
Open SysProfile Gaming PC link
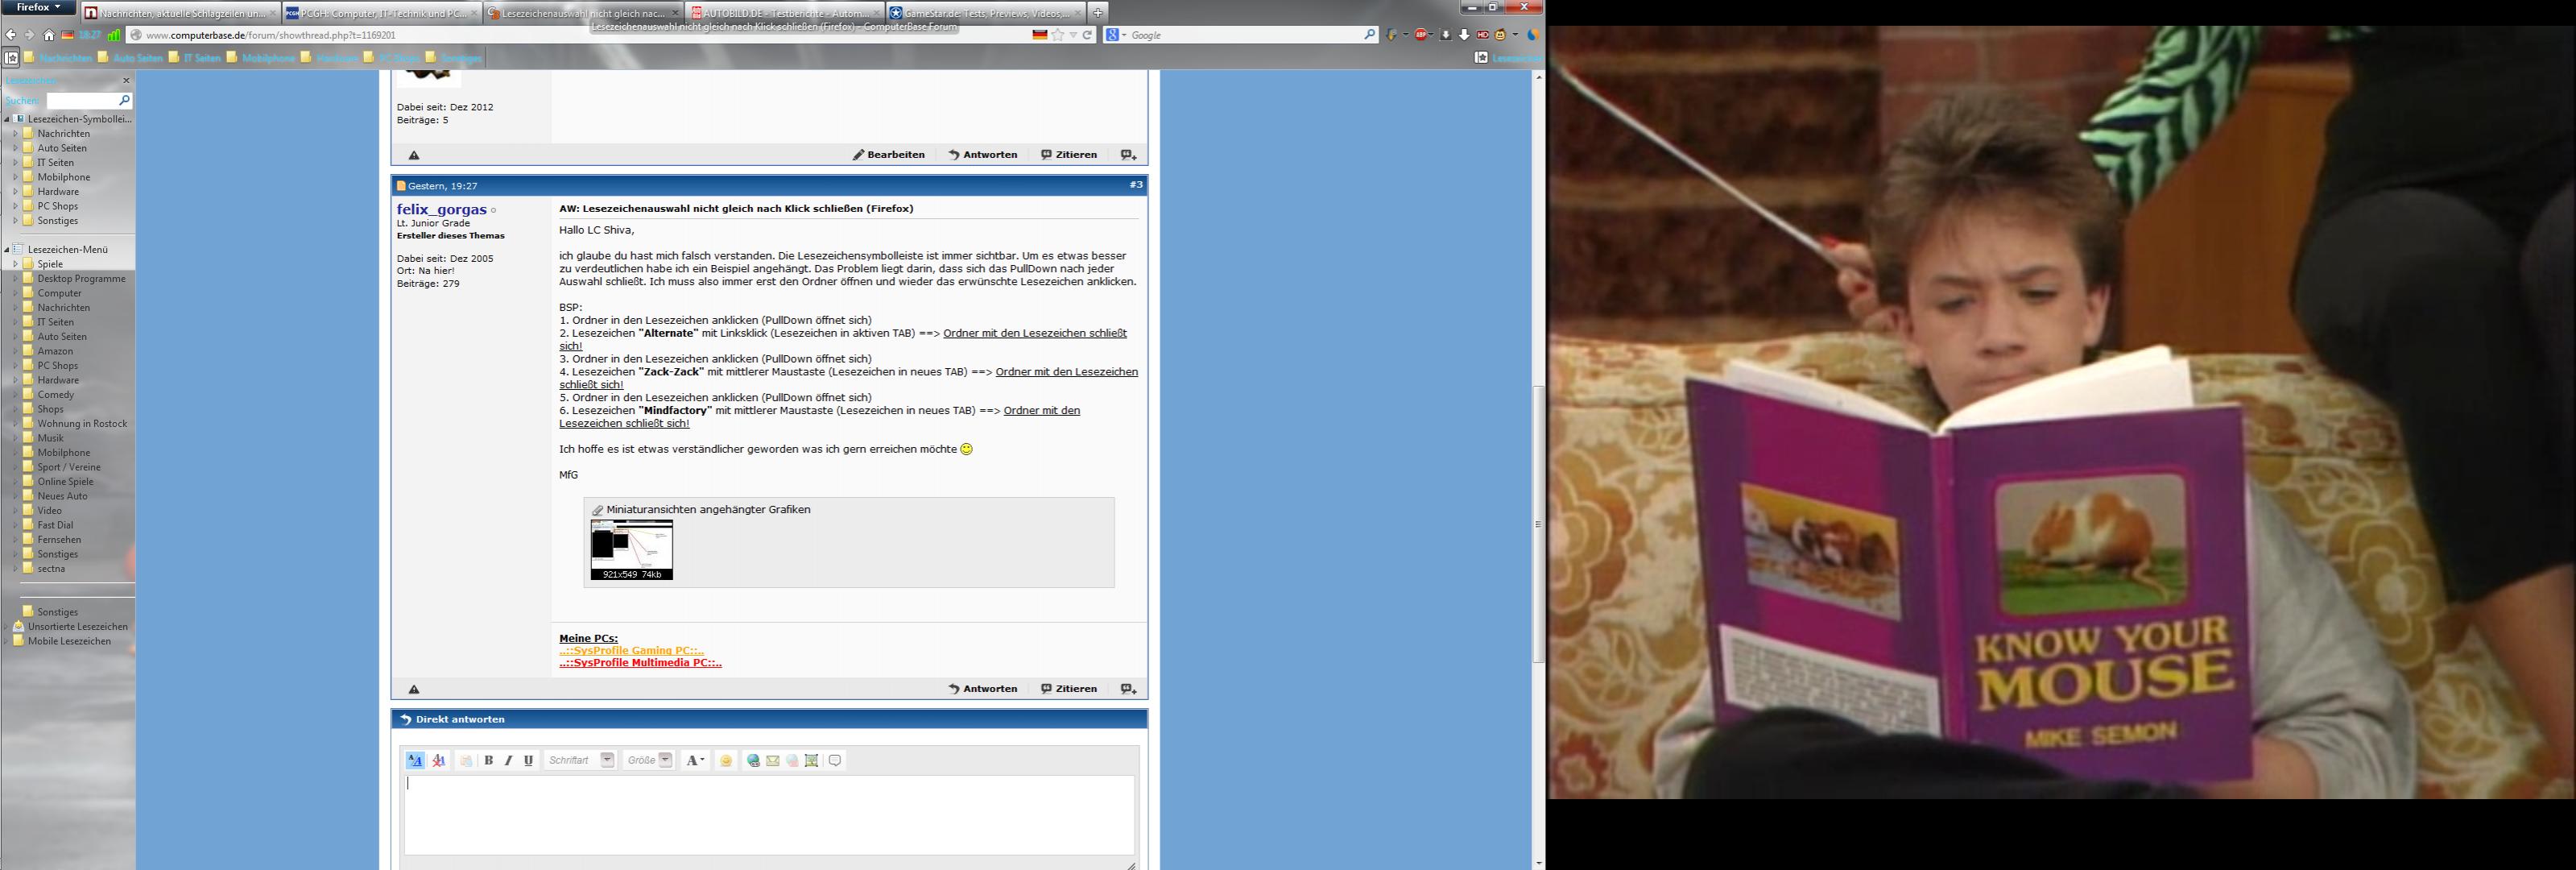tap(631, 650)
